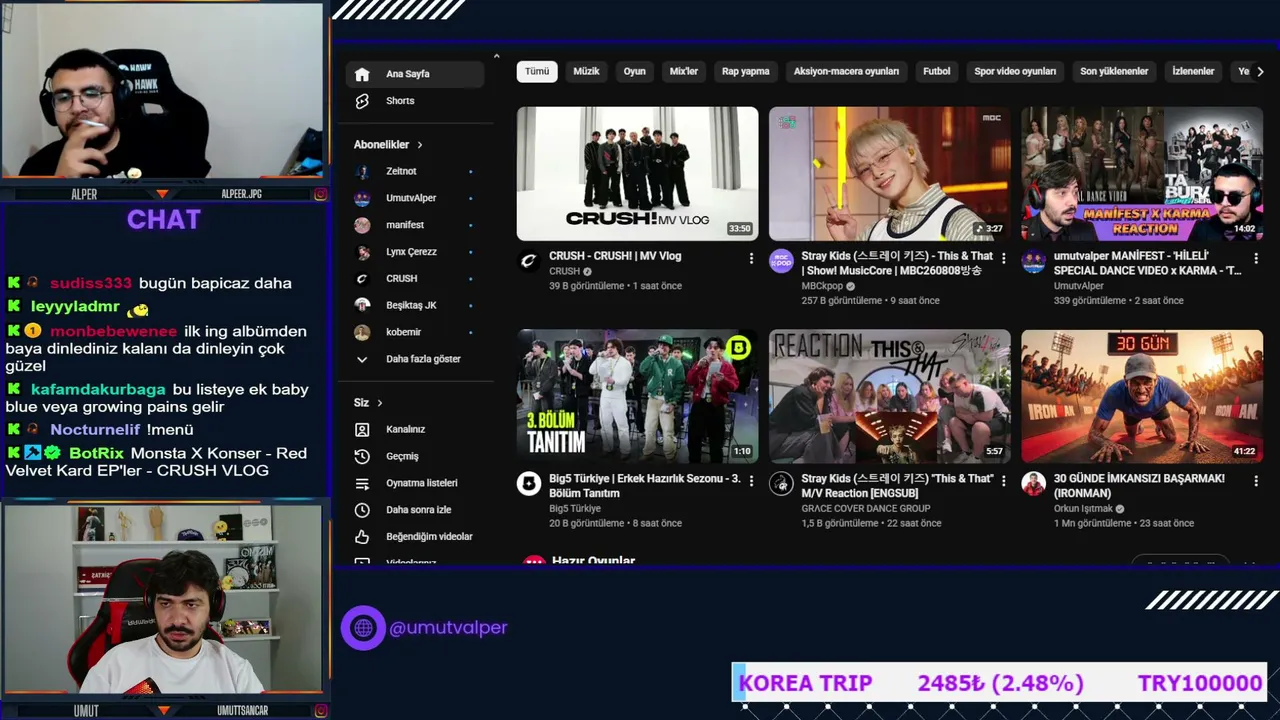Click UmutvAlper avatar beside MANİFEST video title
Image resolution: width=1280 pixels, height=720 pixels.
click(1033, 261)
